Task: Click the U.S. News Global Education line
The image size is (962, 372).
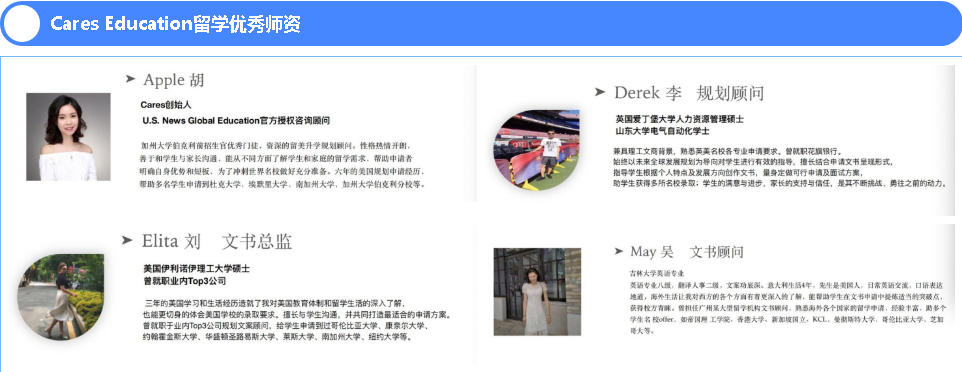Action: [x=236, y=120]
